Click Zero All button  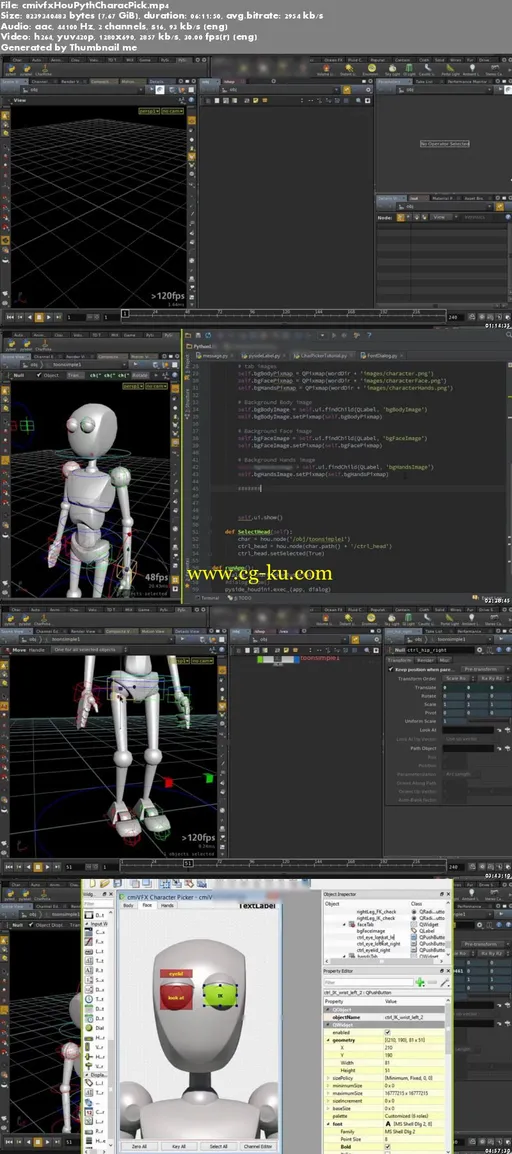[139, 1146]
